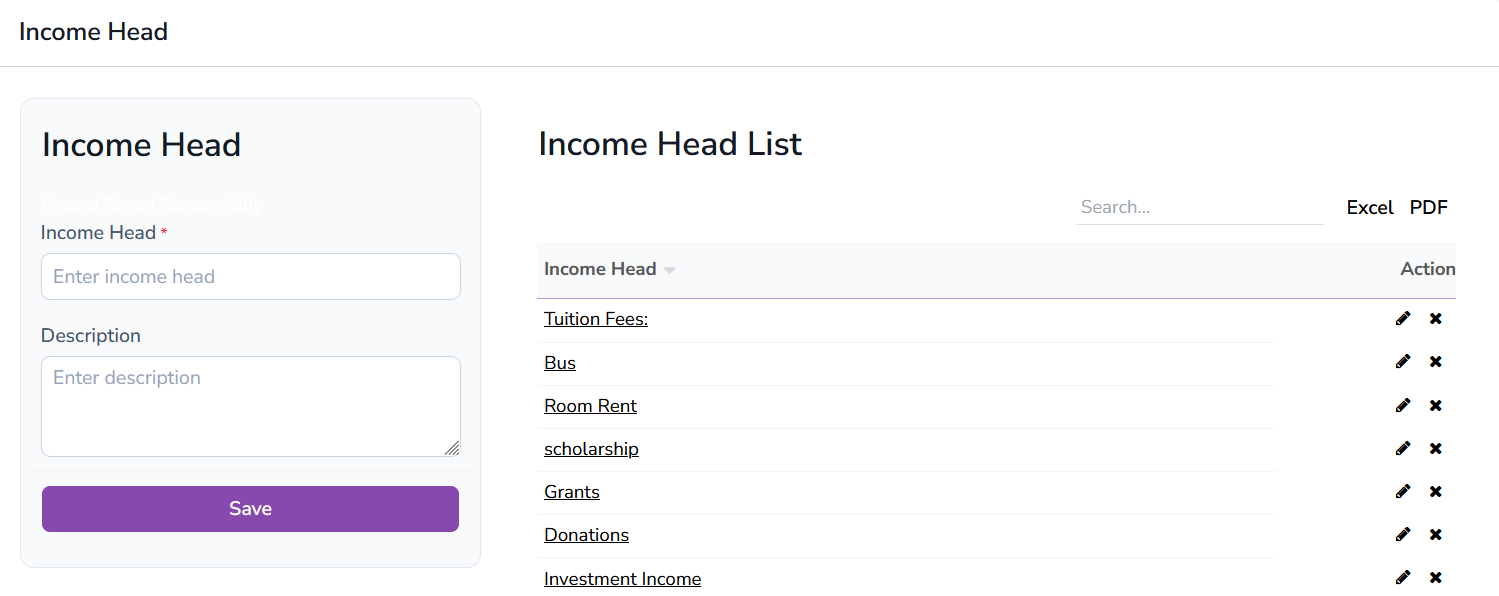Screen dimensions: 1499x596
Task: Open the Tuition Fees record
Action: (x=595, y=318)
